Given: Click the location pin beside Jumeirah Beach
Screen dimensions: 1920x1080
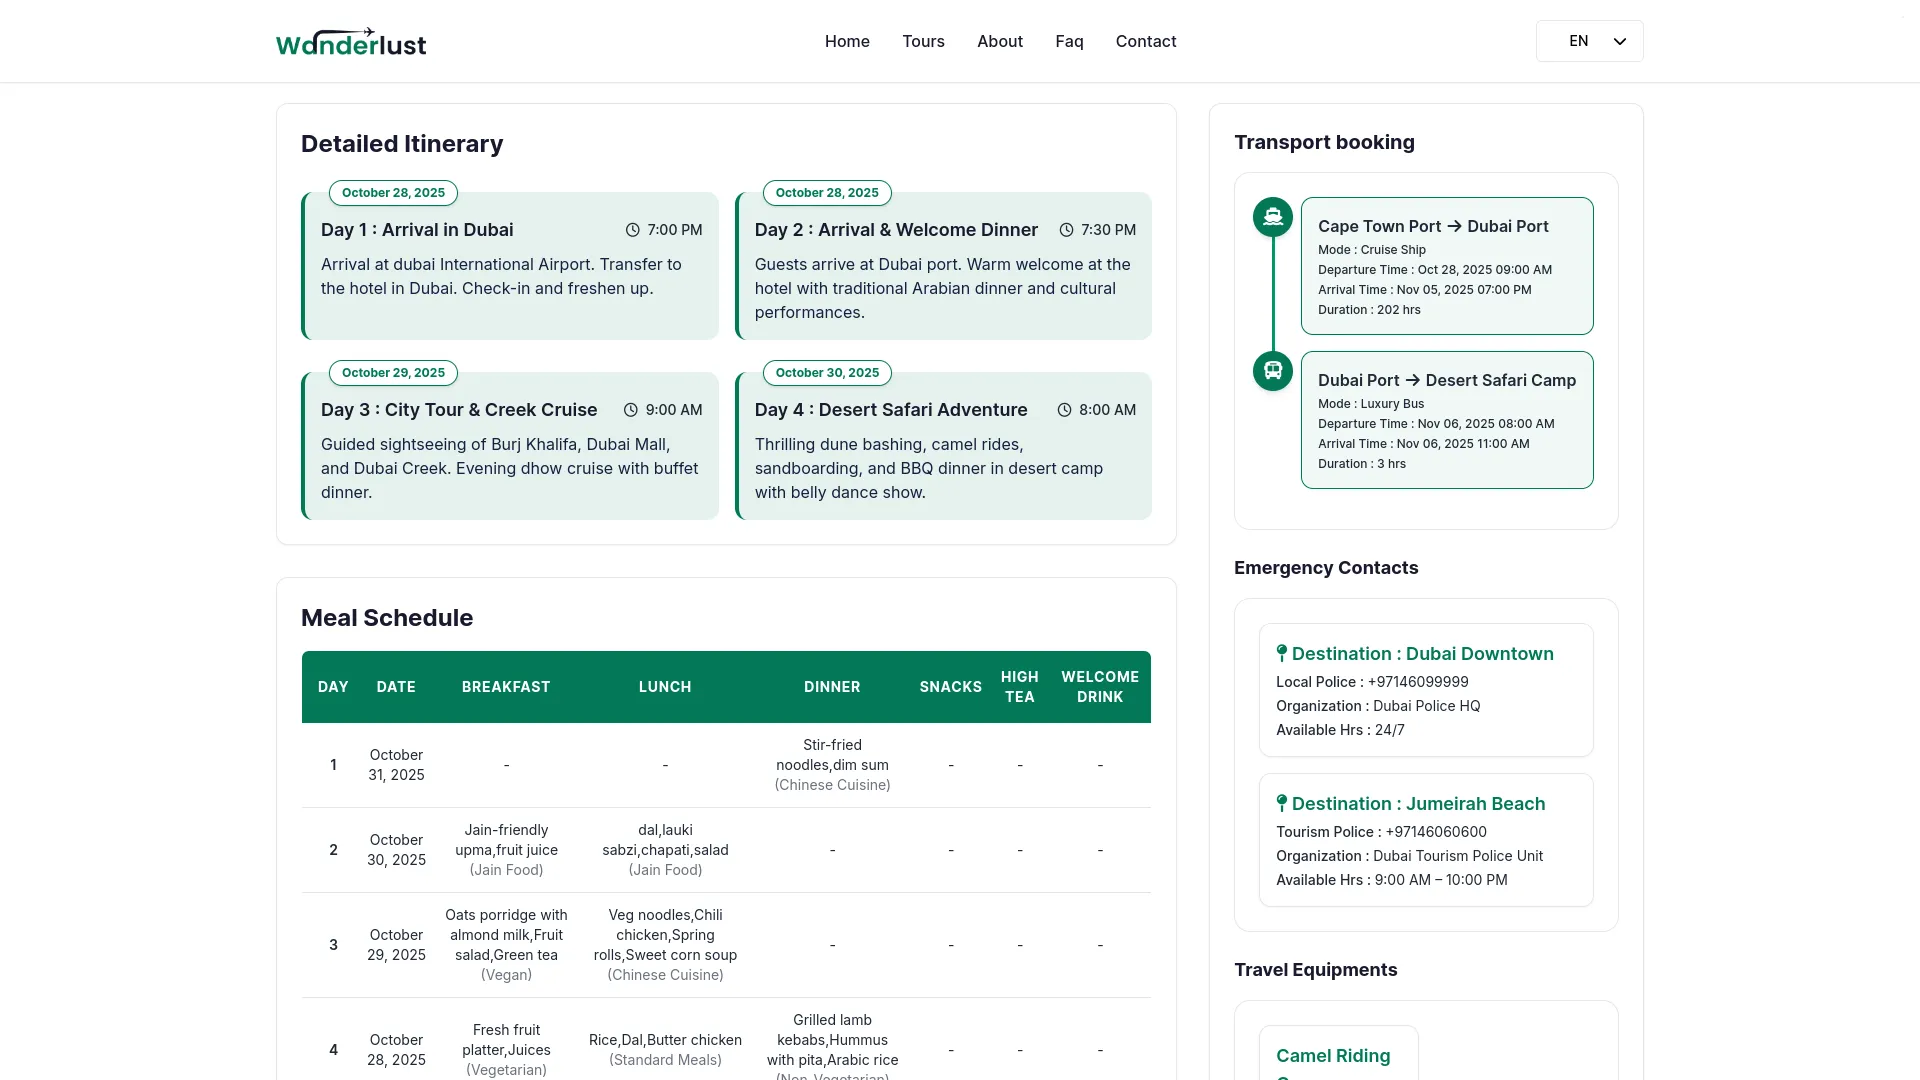Looking at the screenshot, I should tap(1282, 802).
